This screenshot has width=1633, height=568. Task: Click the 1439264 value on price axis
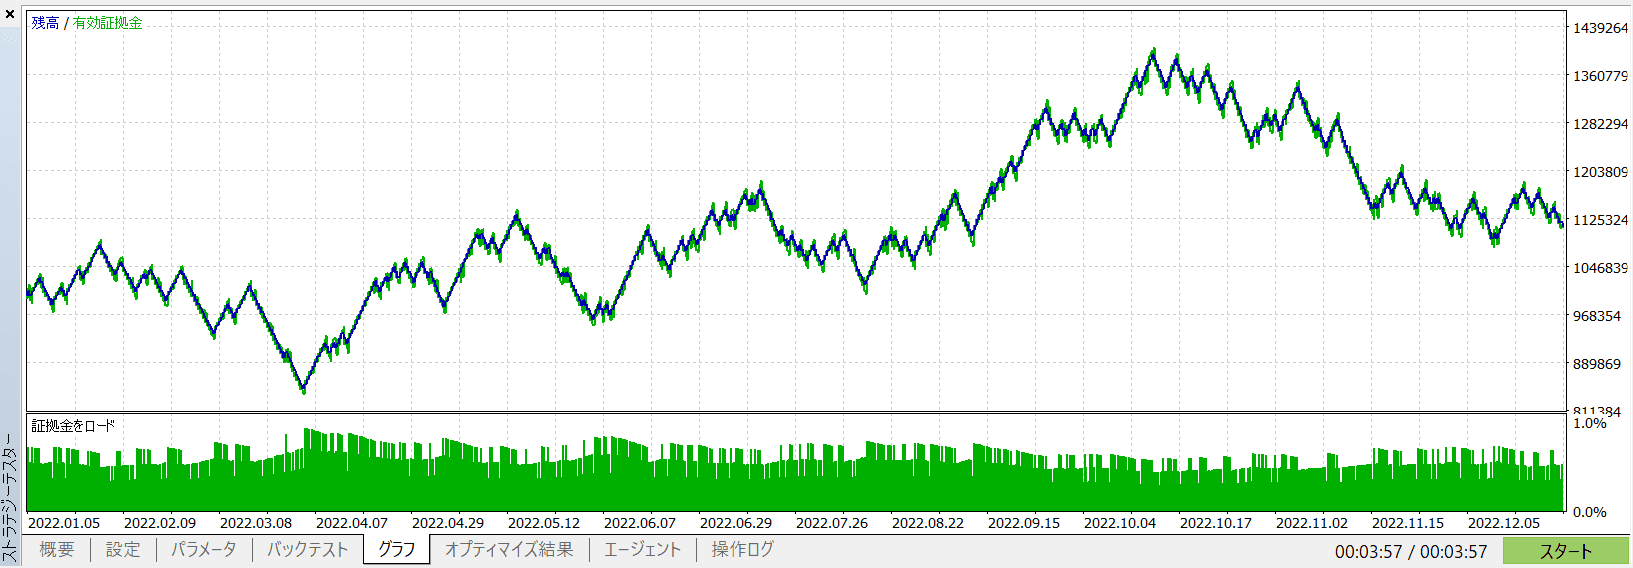pos(1600,28)
